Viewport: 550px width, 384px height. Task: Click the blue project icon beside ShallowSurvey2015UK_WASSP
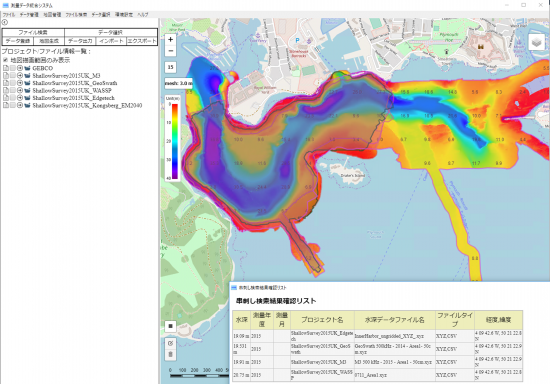(x=27, y=90)
